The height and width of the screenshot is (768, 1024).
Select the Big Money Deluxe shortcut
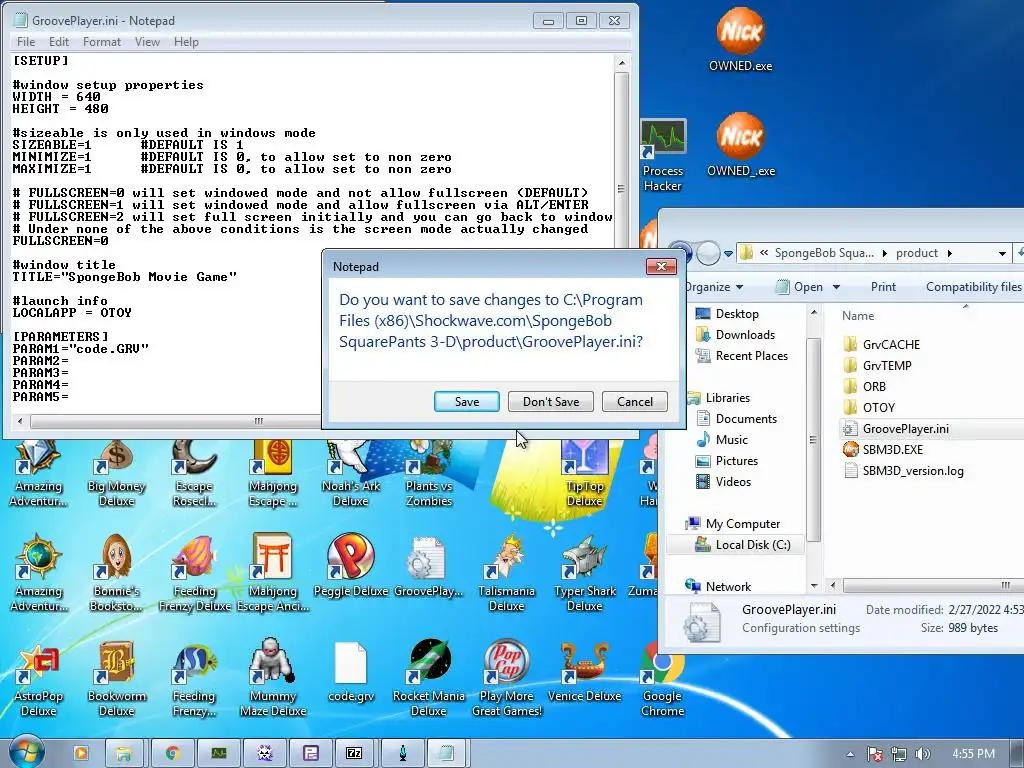click(x=116, y=473)
